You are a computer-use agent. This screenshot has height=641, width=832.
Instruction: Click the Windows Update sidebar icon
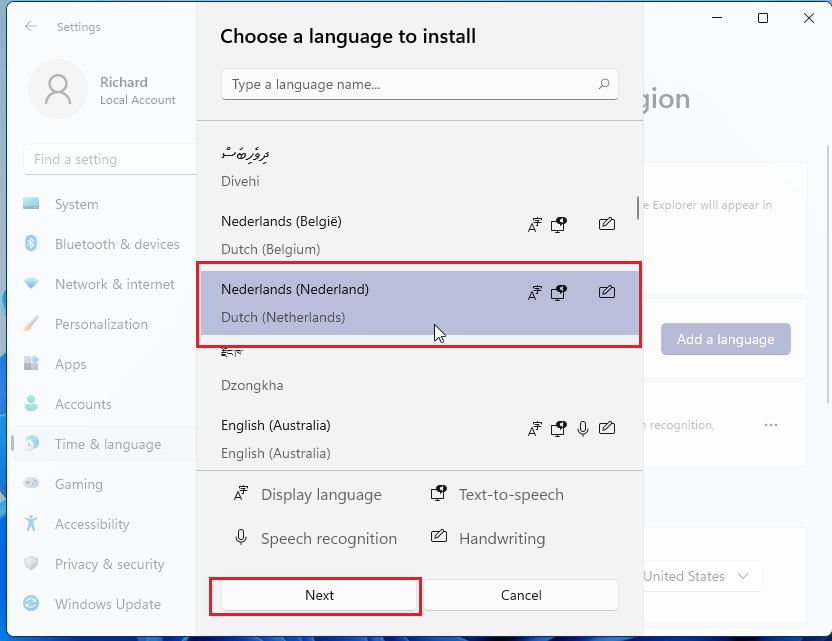pyautogui.click(x=31, y=604)
